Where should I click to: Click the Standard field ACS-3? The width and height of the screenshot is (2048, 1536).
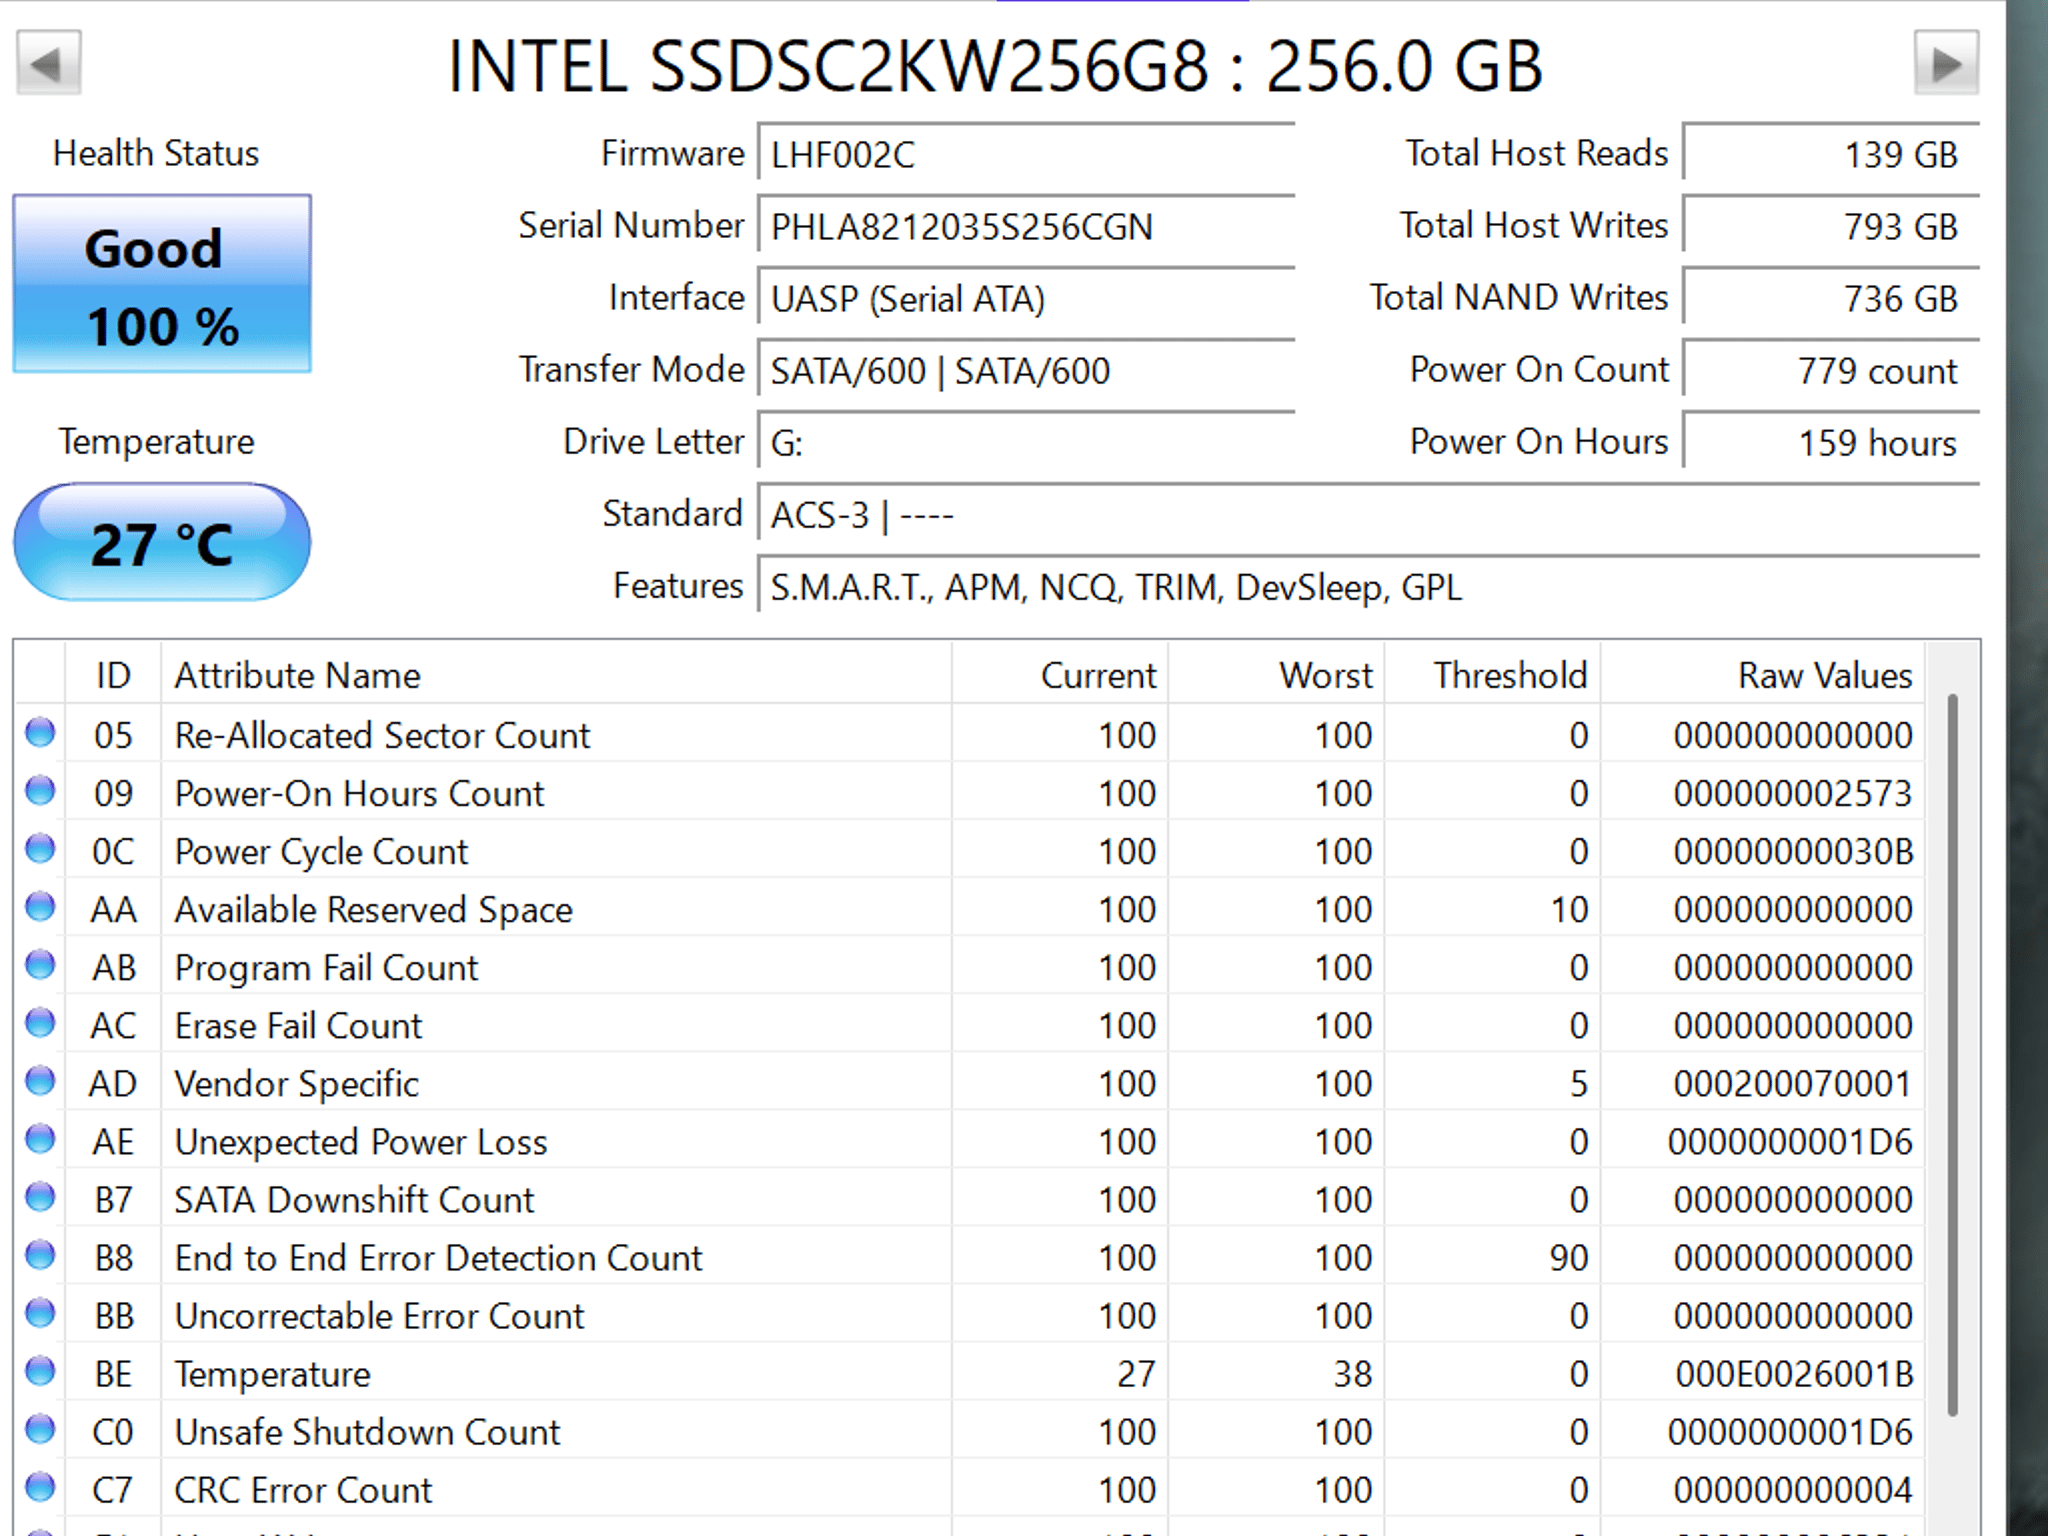pos(1368,514)
